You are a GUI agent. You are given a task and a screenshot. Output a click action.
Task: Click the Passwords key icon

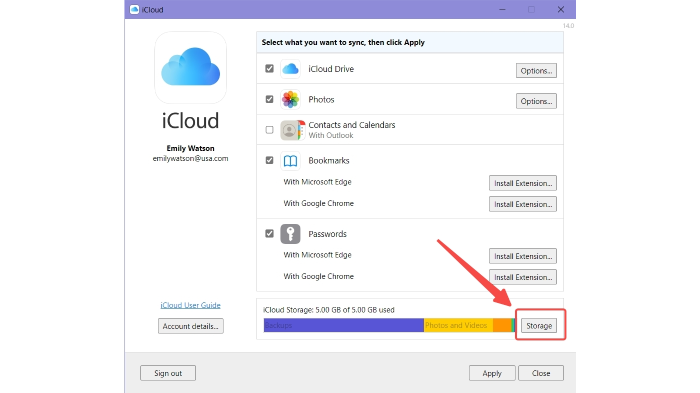[x=290, y=234]
